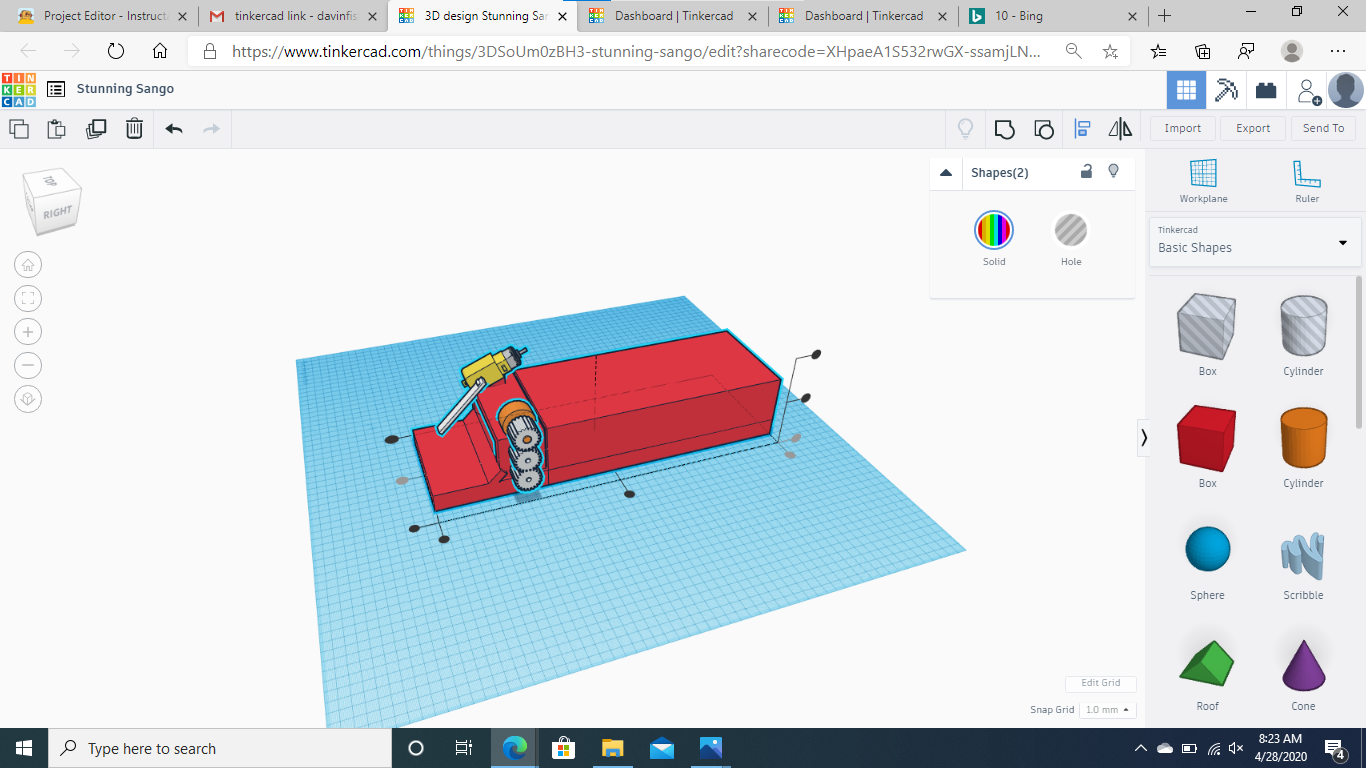Screen dimensions: 1366x768
Task: Select the Workplane tool
Action: pos(1203,181)
